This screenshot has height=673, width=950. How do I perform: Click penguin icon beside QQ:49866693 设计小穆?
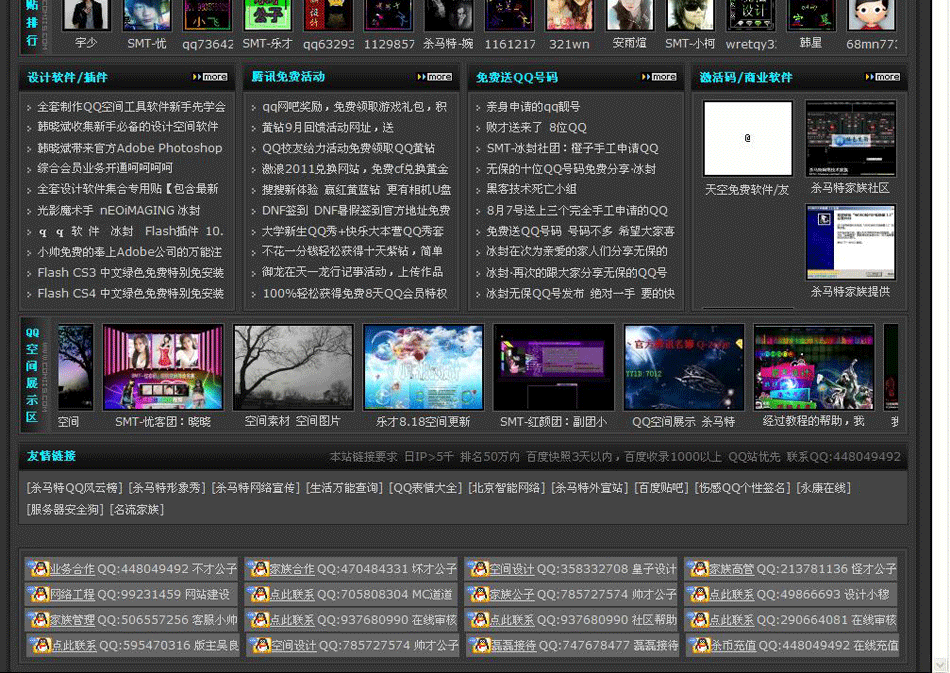click(x=700, y=594)
